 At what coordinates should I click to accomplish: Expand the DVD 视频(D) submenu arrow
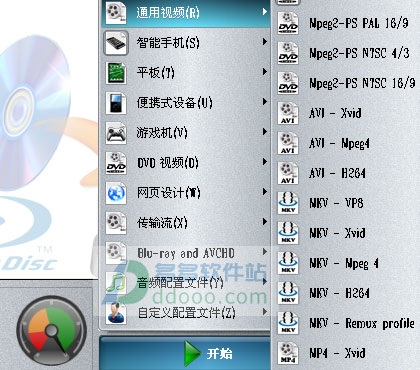click(x=265, y=162)
